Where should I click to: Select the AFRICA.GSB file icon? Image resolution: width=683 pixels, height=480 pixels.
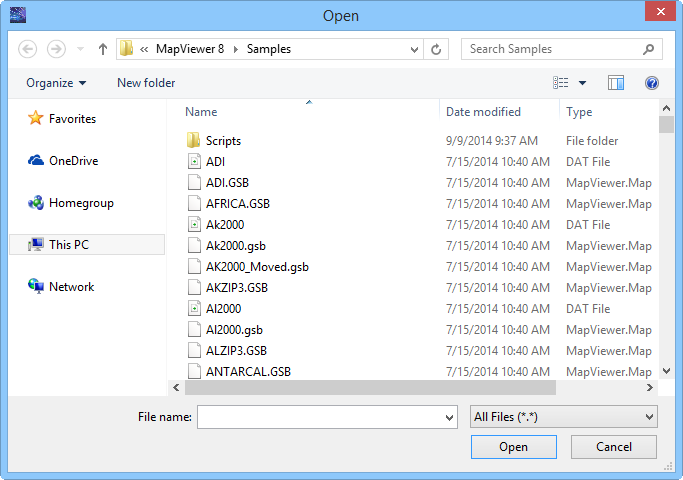(x=194, y=203)
